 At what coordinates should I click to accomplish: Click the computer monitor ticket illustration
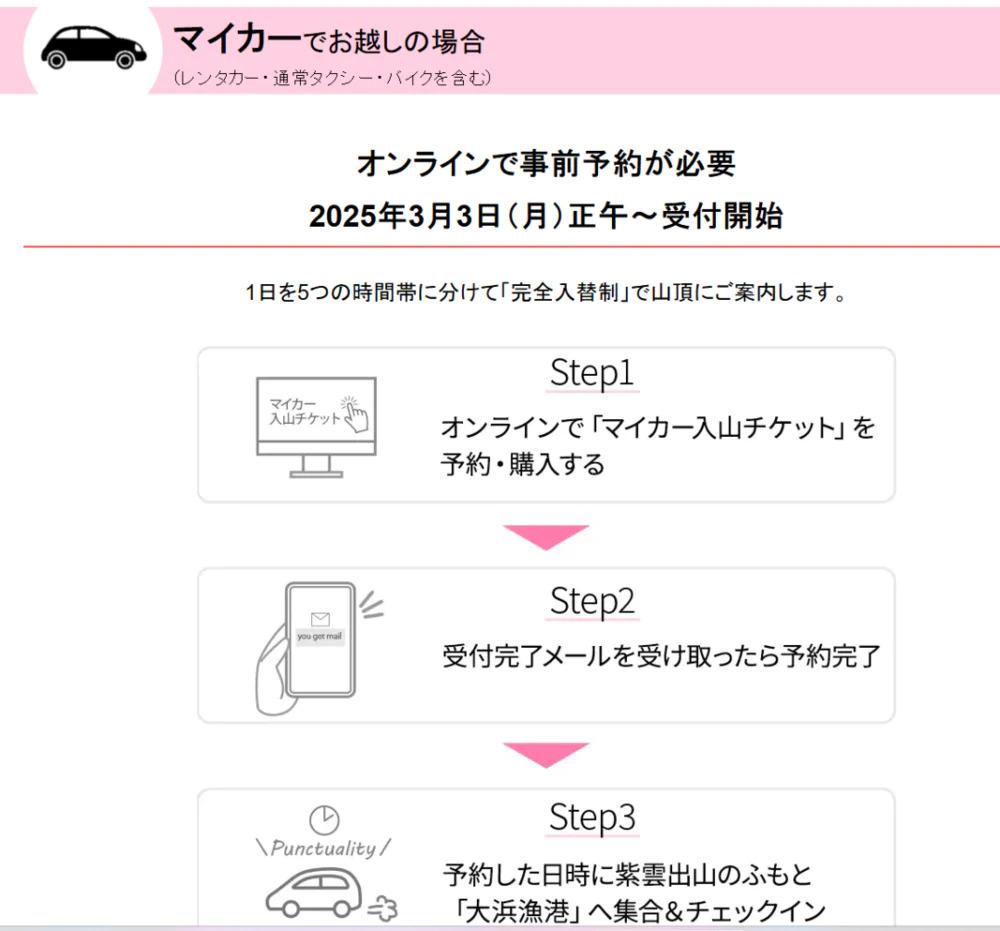click(316, 427)
